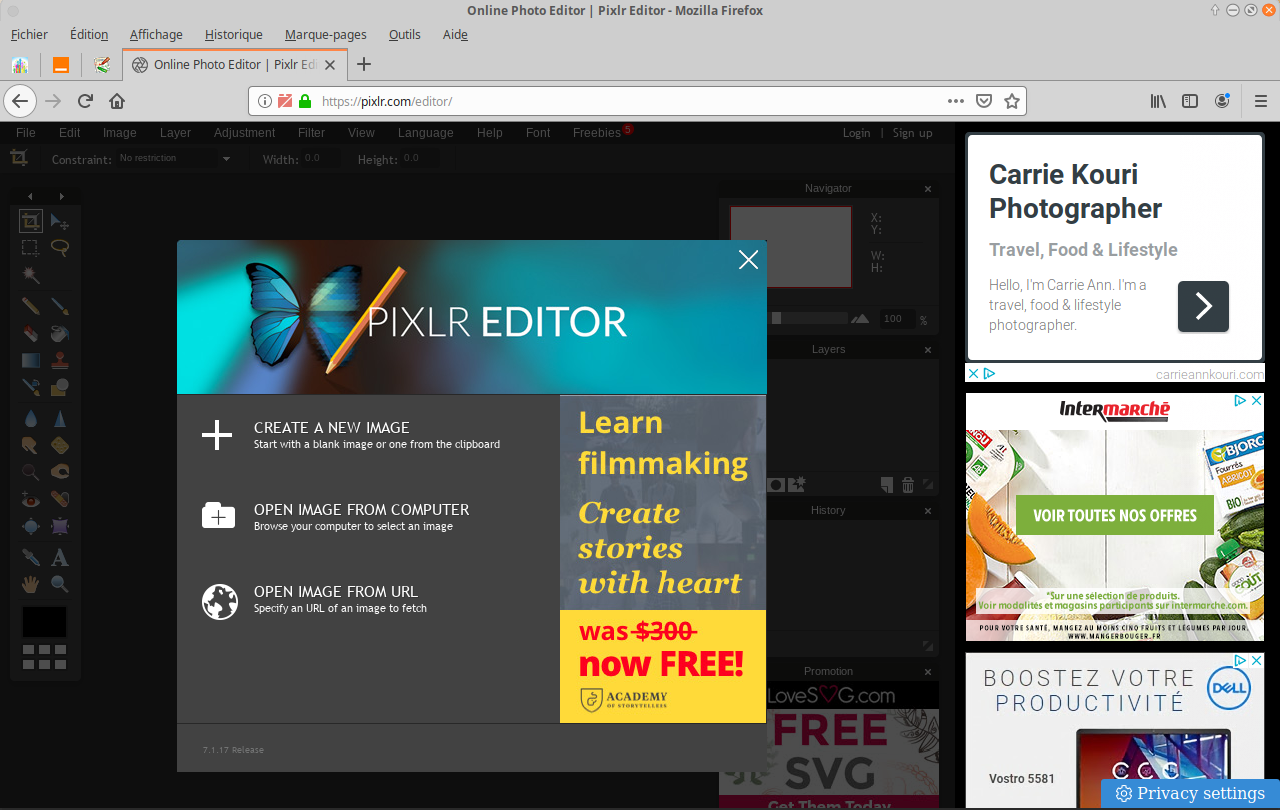Close the Layers panel
Screen dimensions: 1280x810
point(928,350)
